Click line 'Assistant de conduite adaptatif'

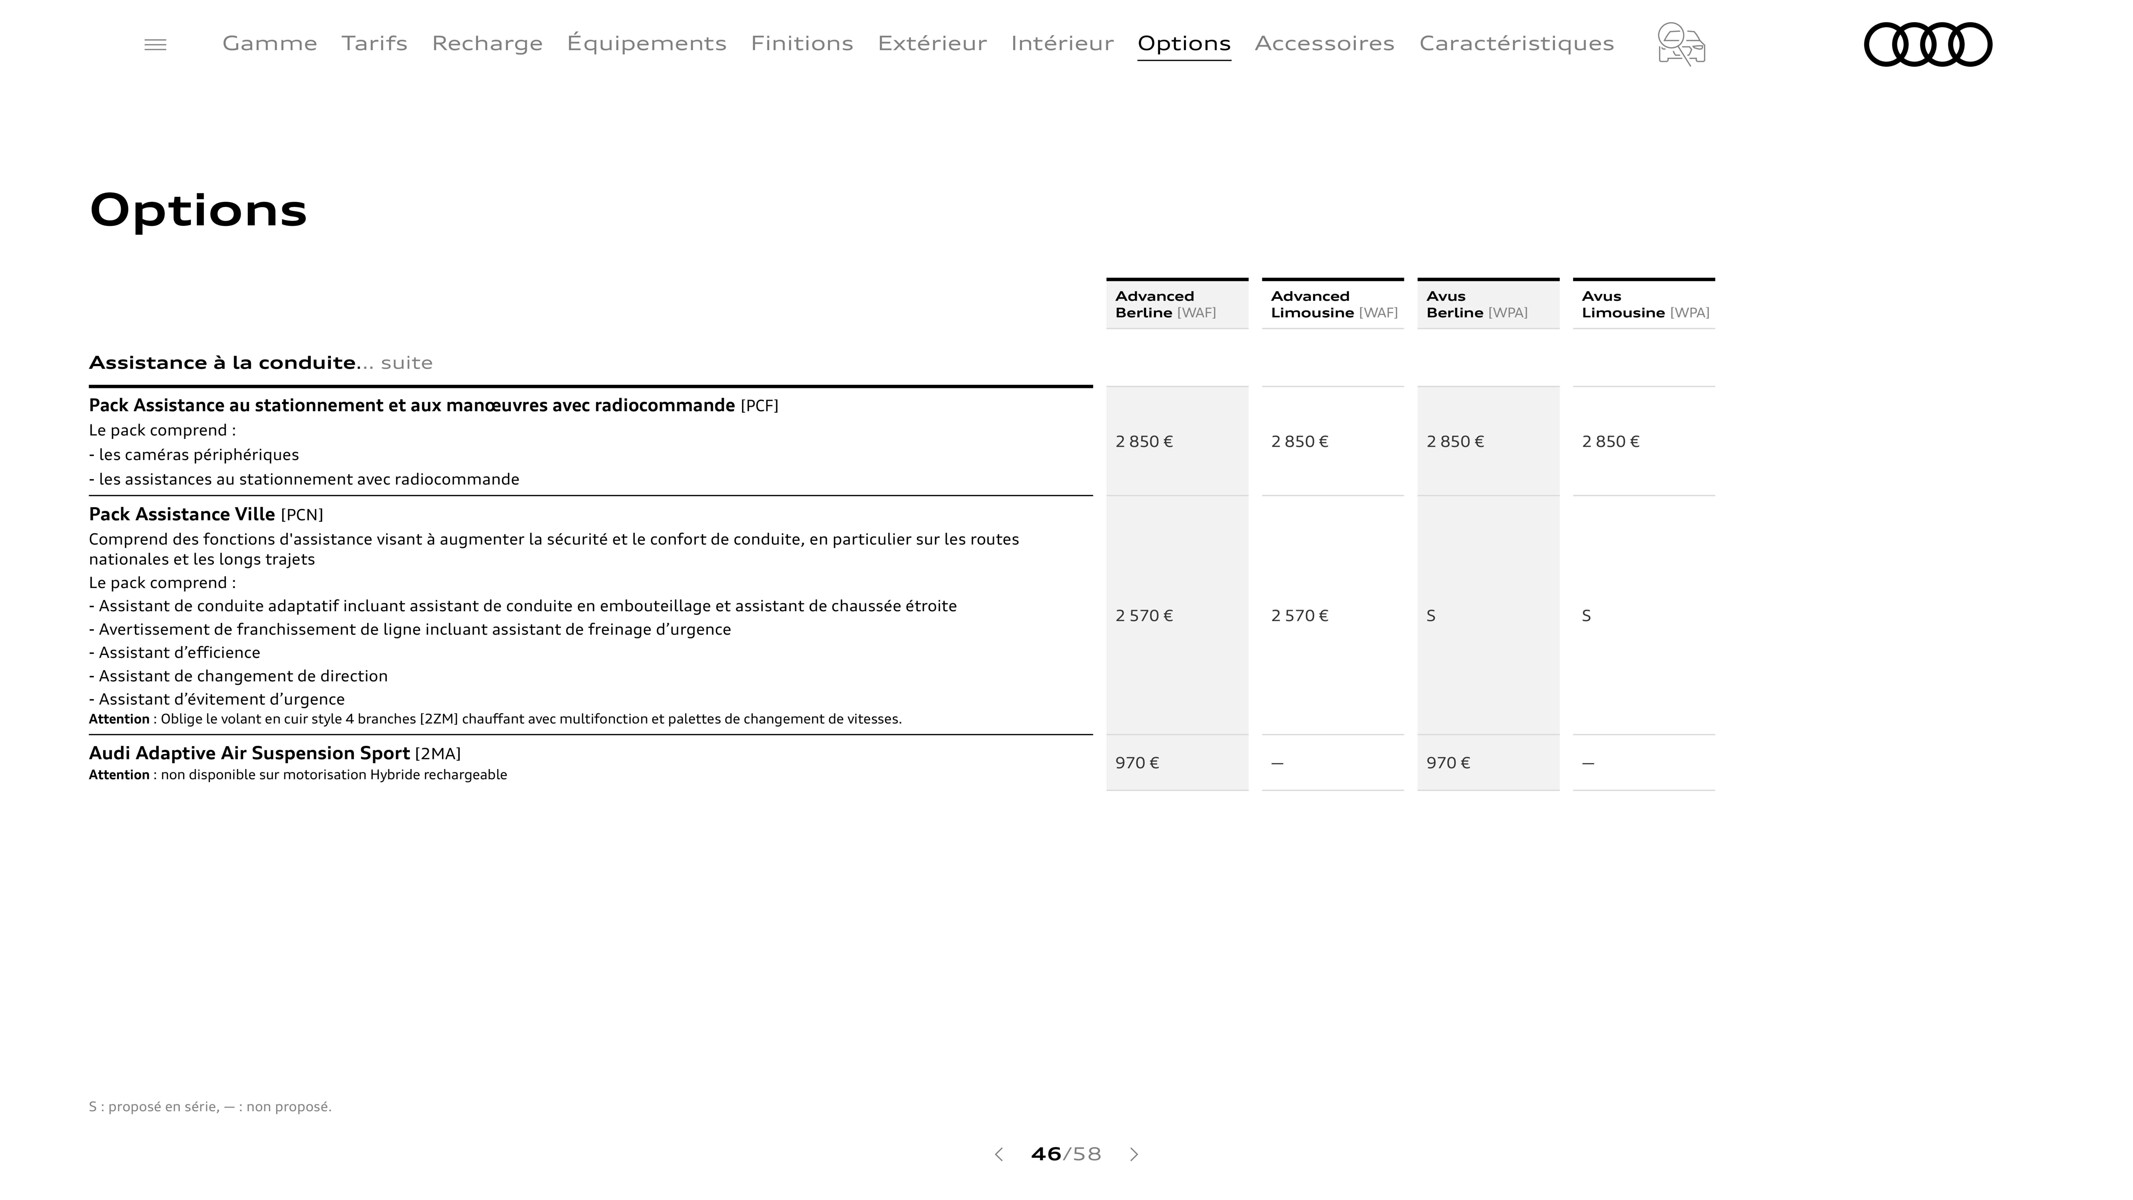[523, 606]
